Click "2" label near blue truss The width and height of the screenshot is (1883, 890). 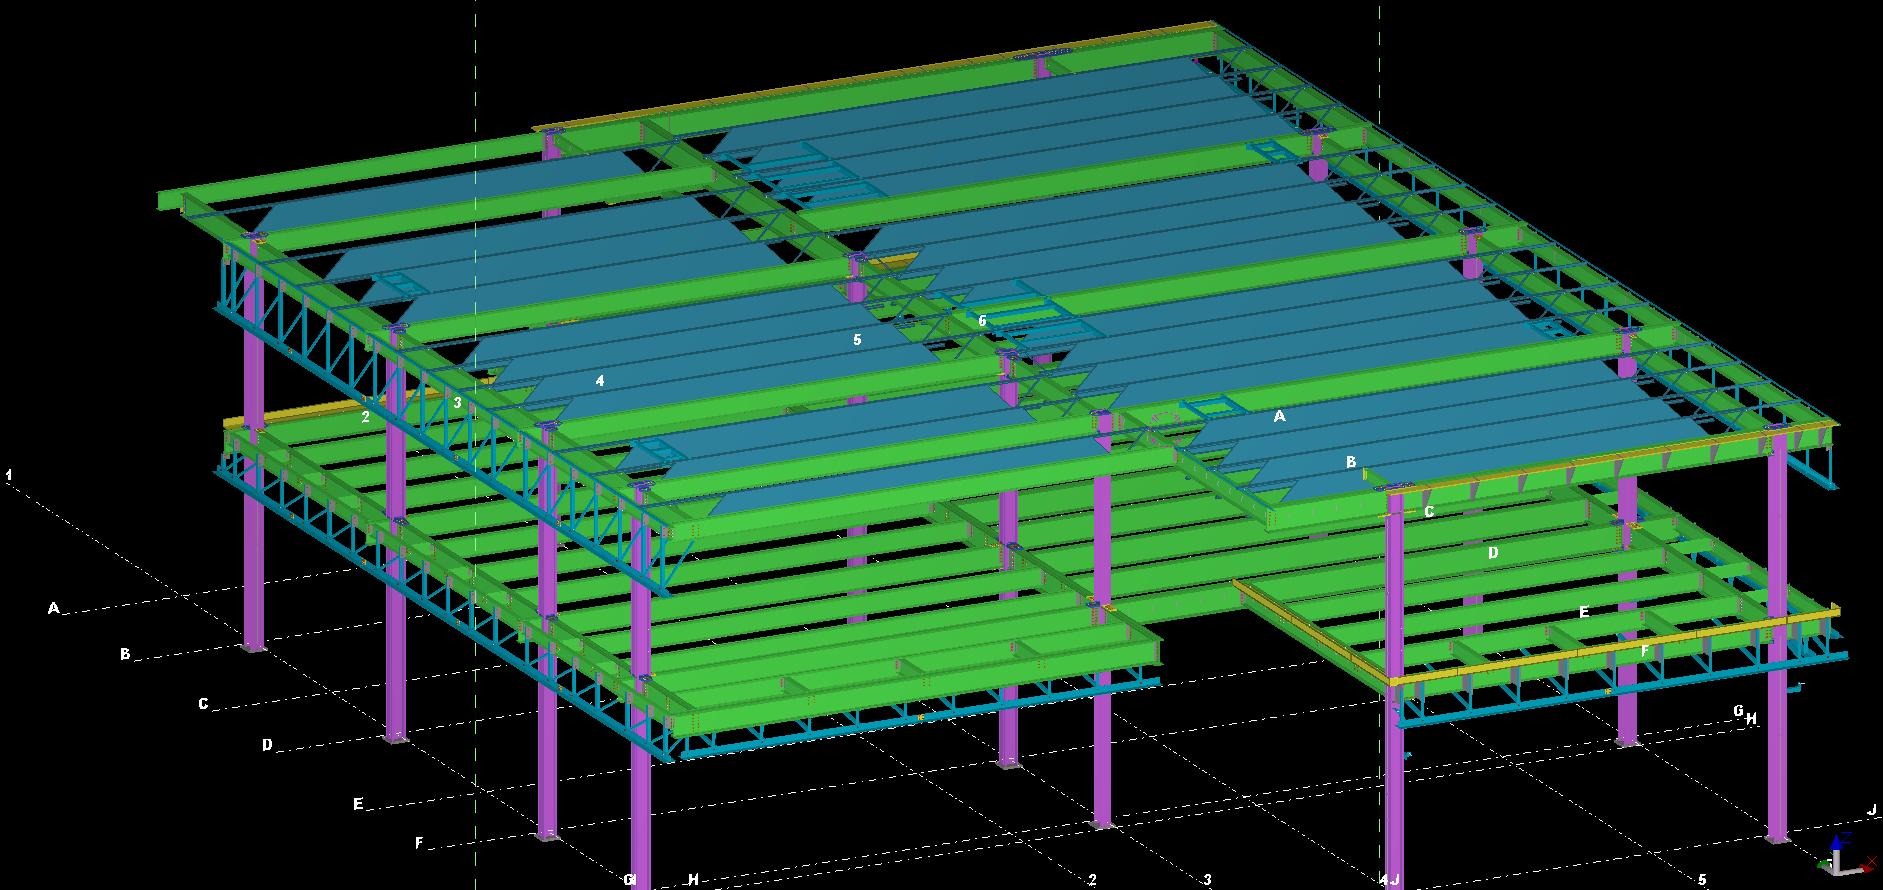366,417
